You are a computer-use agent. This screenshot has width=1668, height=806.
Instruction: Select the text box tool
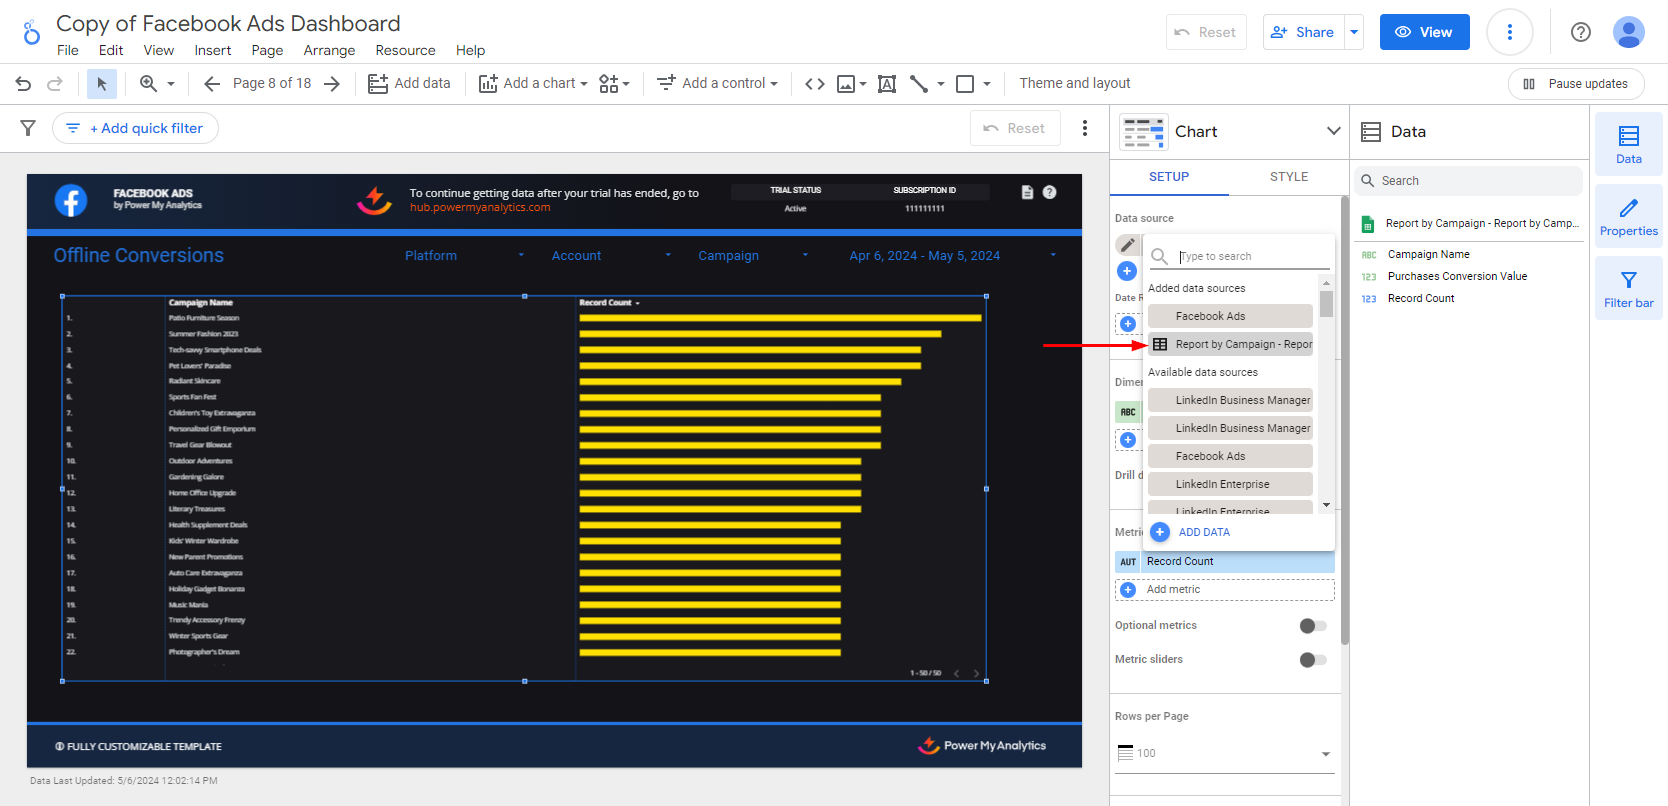[x=886, y=84]
